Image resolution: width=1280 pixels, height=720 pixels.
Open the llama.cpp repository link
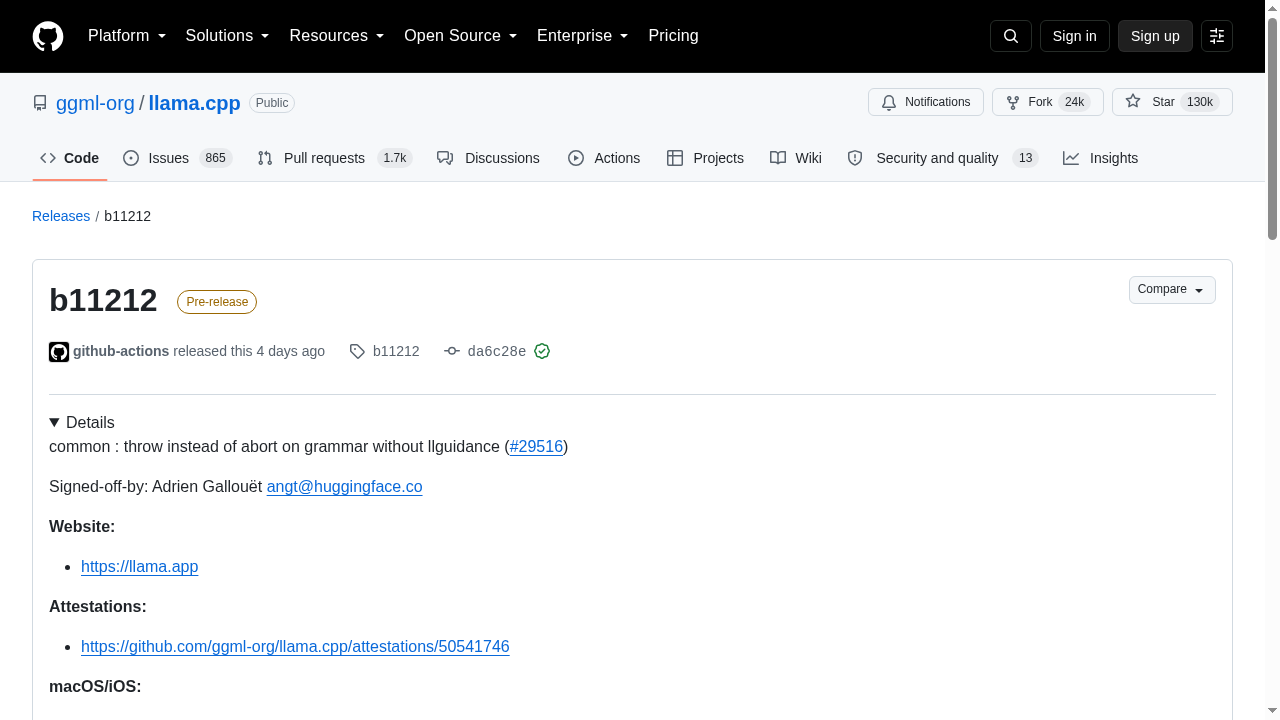[x=195, y=103]
